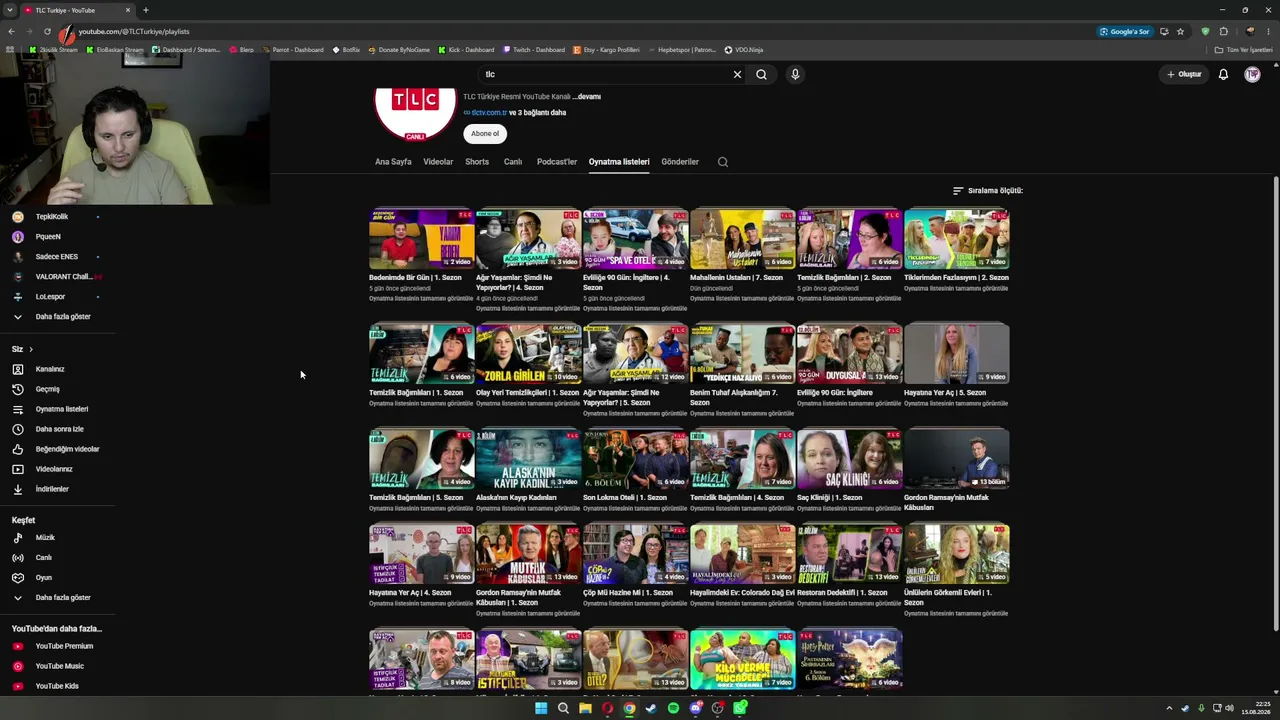Bookmark this page with the star icon
The width and height of the screenshot is (1280, 720).
click(1180, 31)
